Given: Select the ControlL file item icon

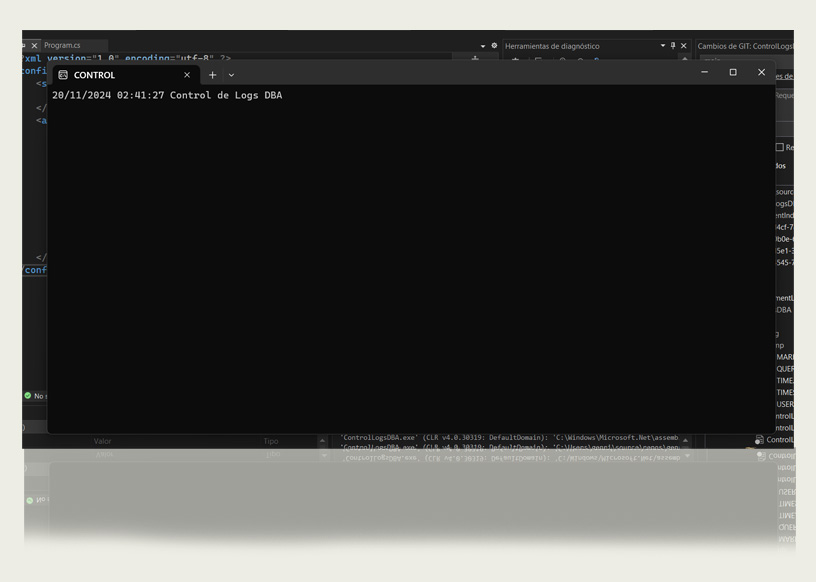Looking at the screenshot, I should pyautogui.click(x=760, y=440).
